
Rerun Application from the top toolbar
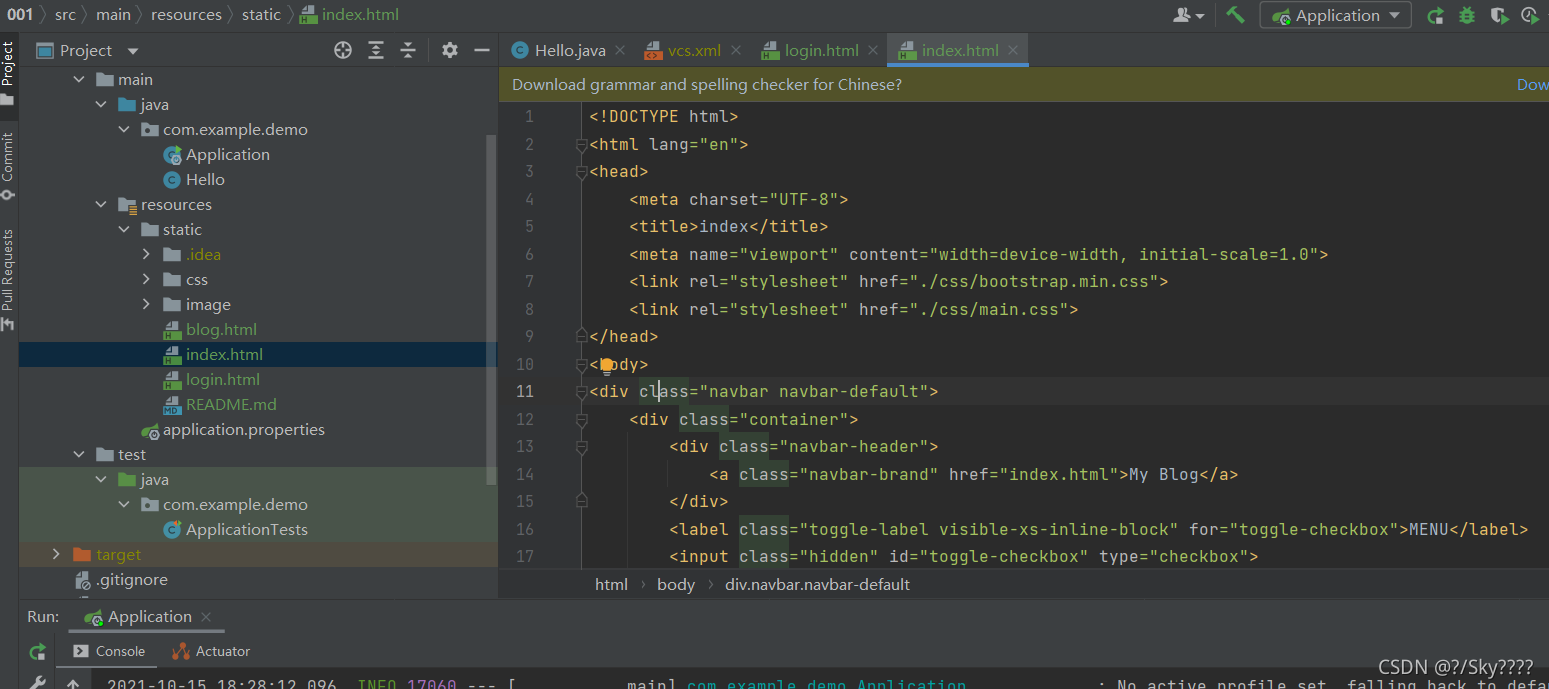1435,15
